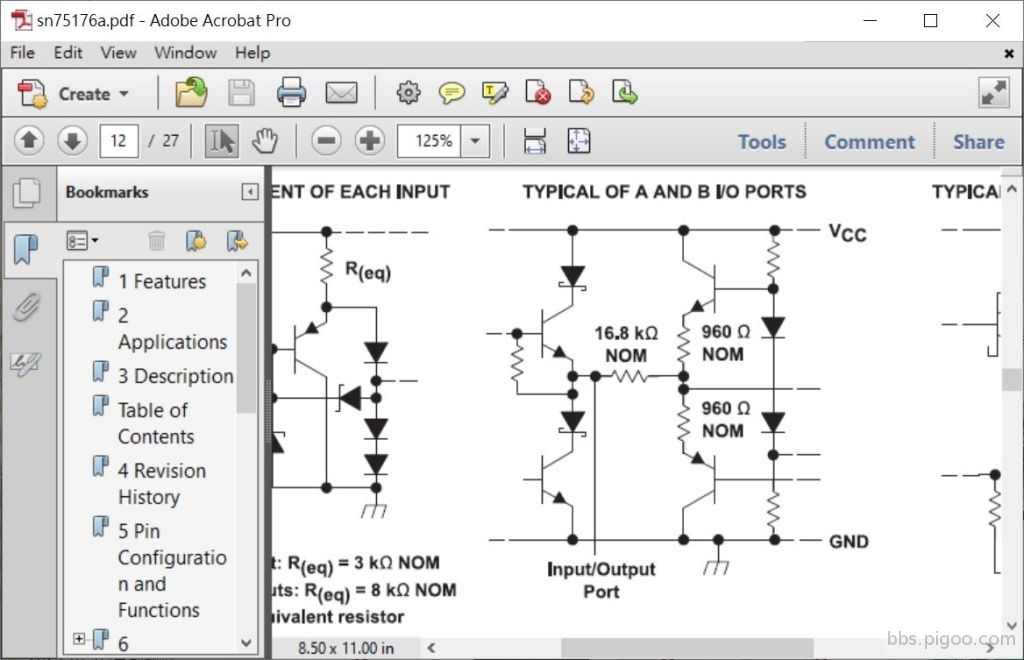Activate the Hand pan tool
The width and height of the screenshot is (1024, 660).
[x=265, y=140]
